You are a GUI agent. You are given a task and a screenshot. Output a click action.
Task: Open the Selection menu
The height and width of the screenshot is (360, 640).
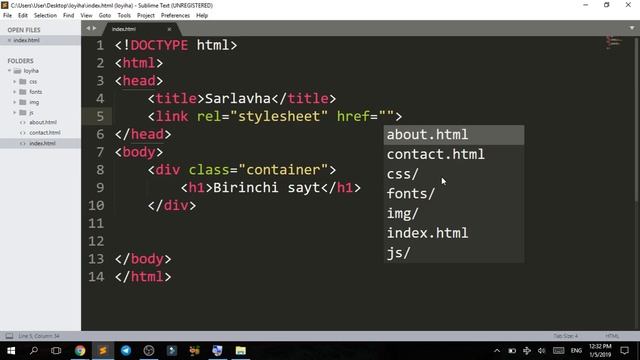[x=45, y=16]
